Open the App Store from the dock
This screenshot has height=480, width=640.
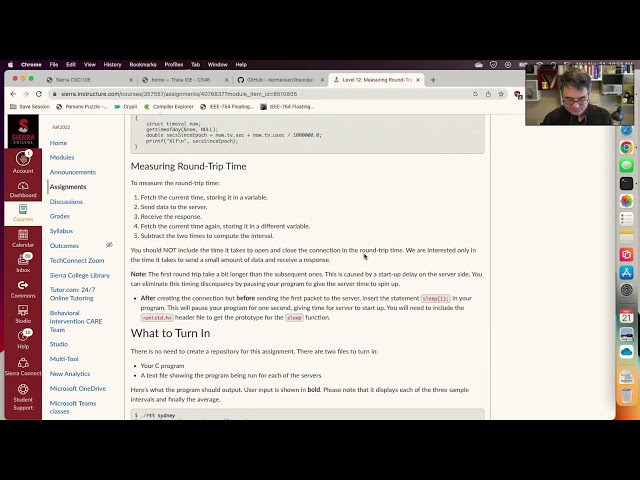click(627, 272)
